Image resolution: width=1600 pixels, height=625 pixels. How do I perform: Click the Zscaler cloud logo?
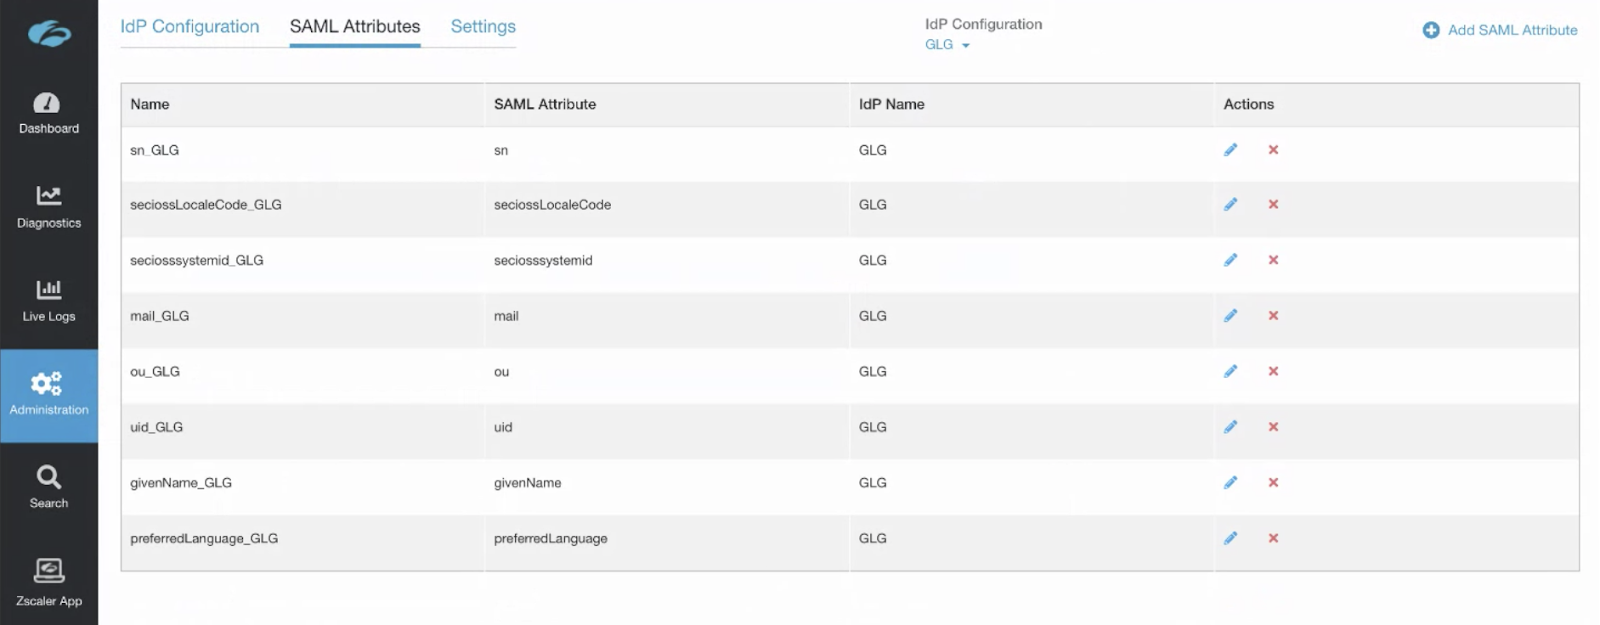(x=49, y=34)
